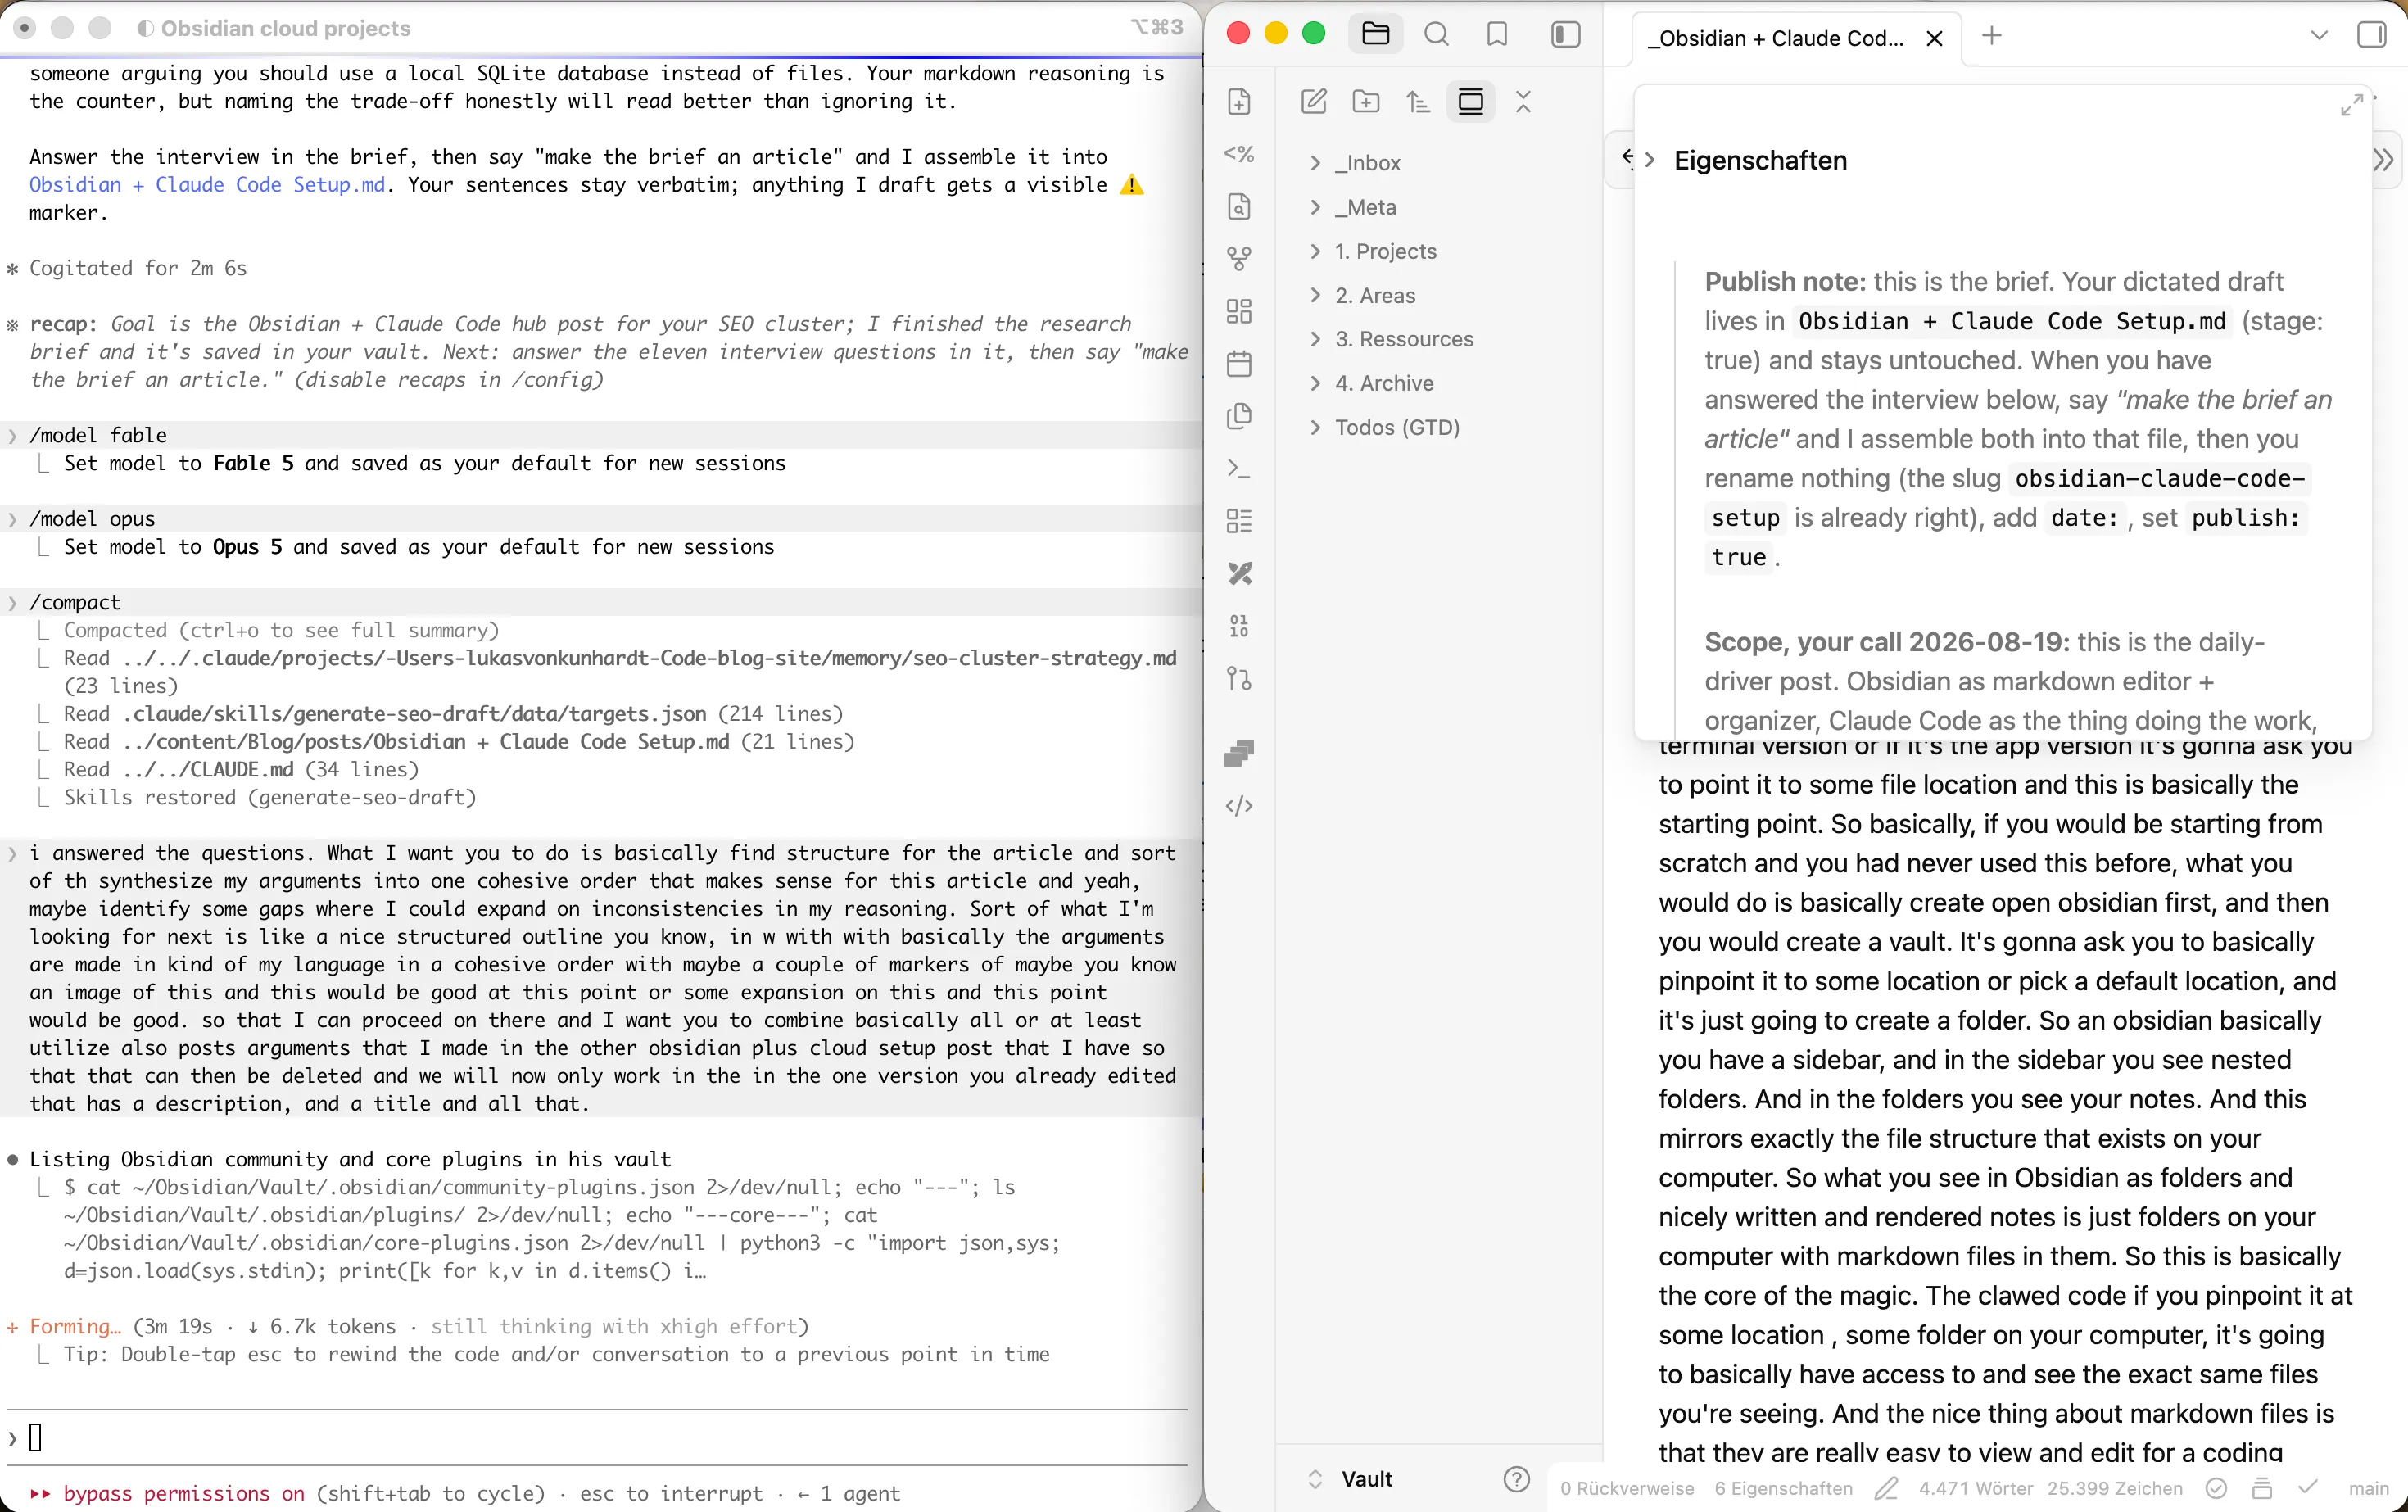The width and height of the screenshot is (2408, 1512).
Task: Toggle the Obsidian left sidebar
Action: tap(1566, 35)
